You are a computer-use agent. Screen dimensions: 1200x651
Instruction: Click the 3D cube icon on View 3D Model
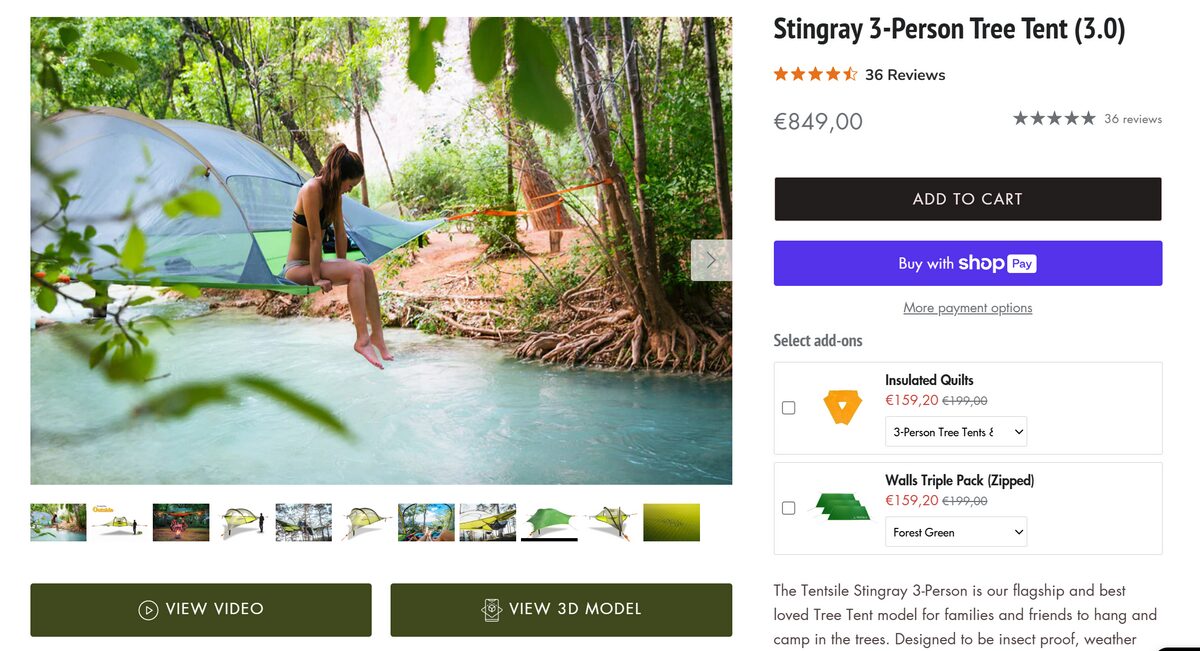492,609
